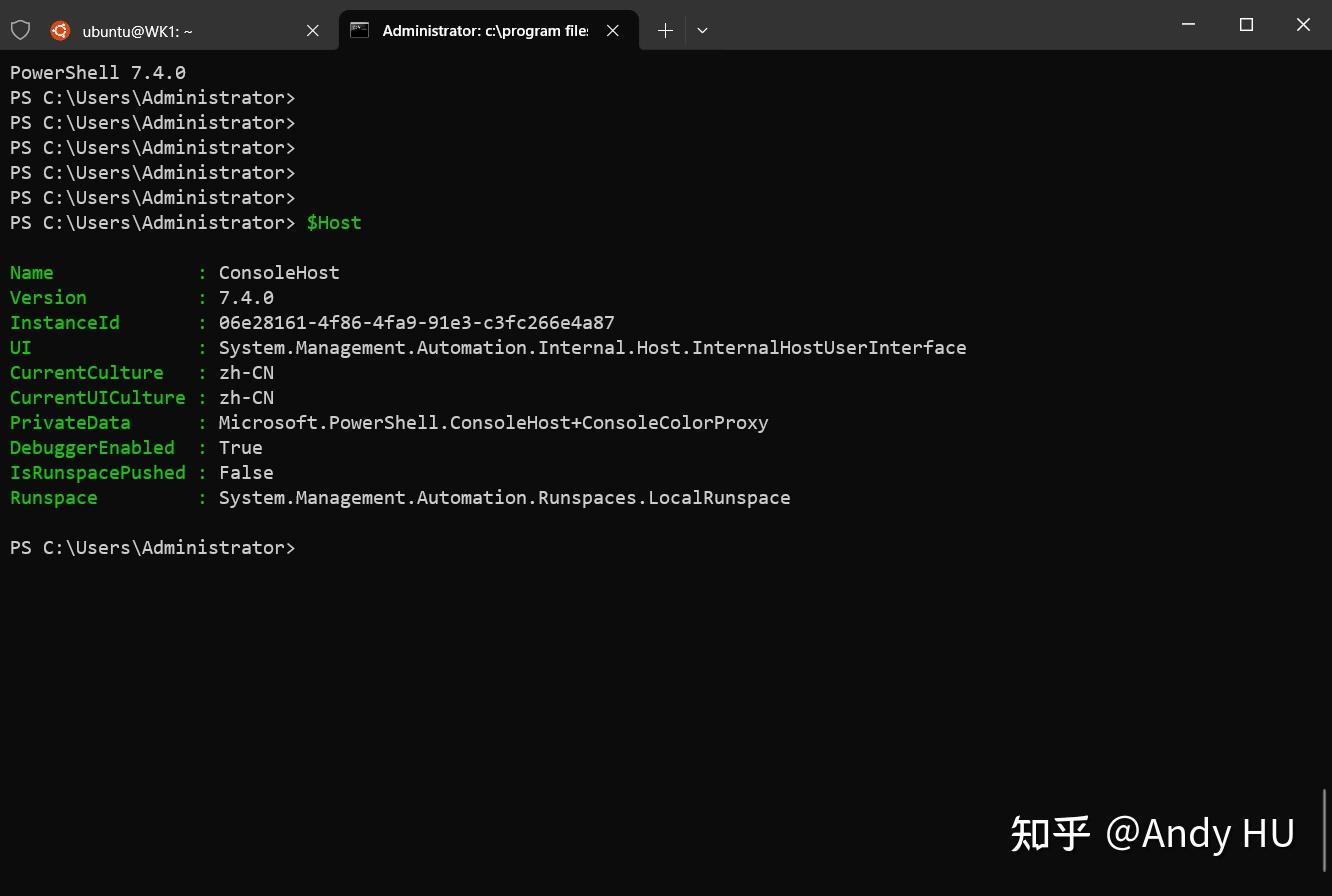Click the shield icon in the title bar

tap(20, 30)
